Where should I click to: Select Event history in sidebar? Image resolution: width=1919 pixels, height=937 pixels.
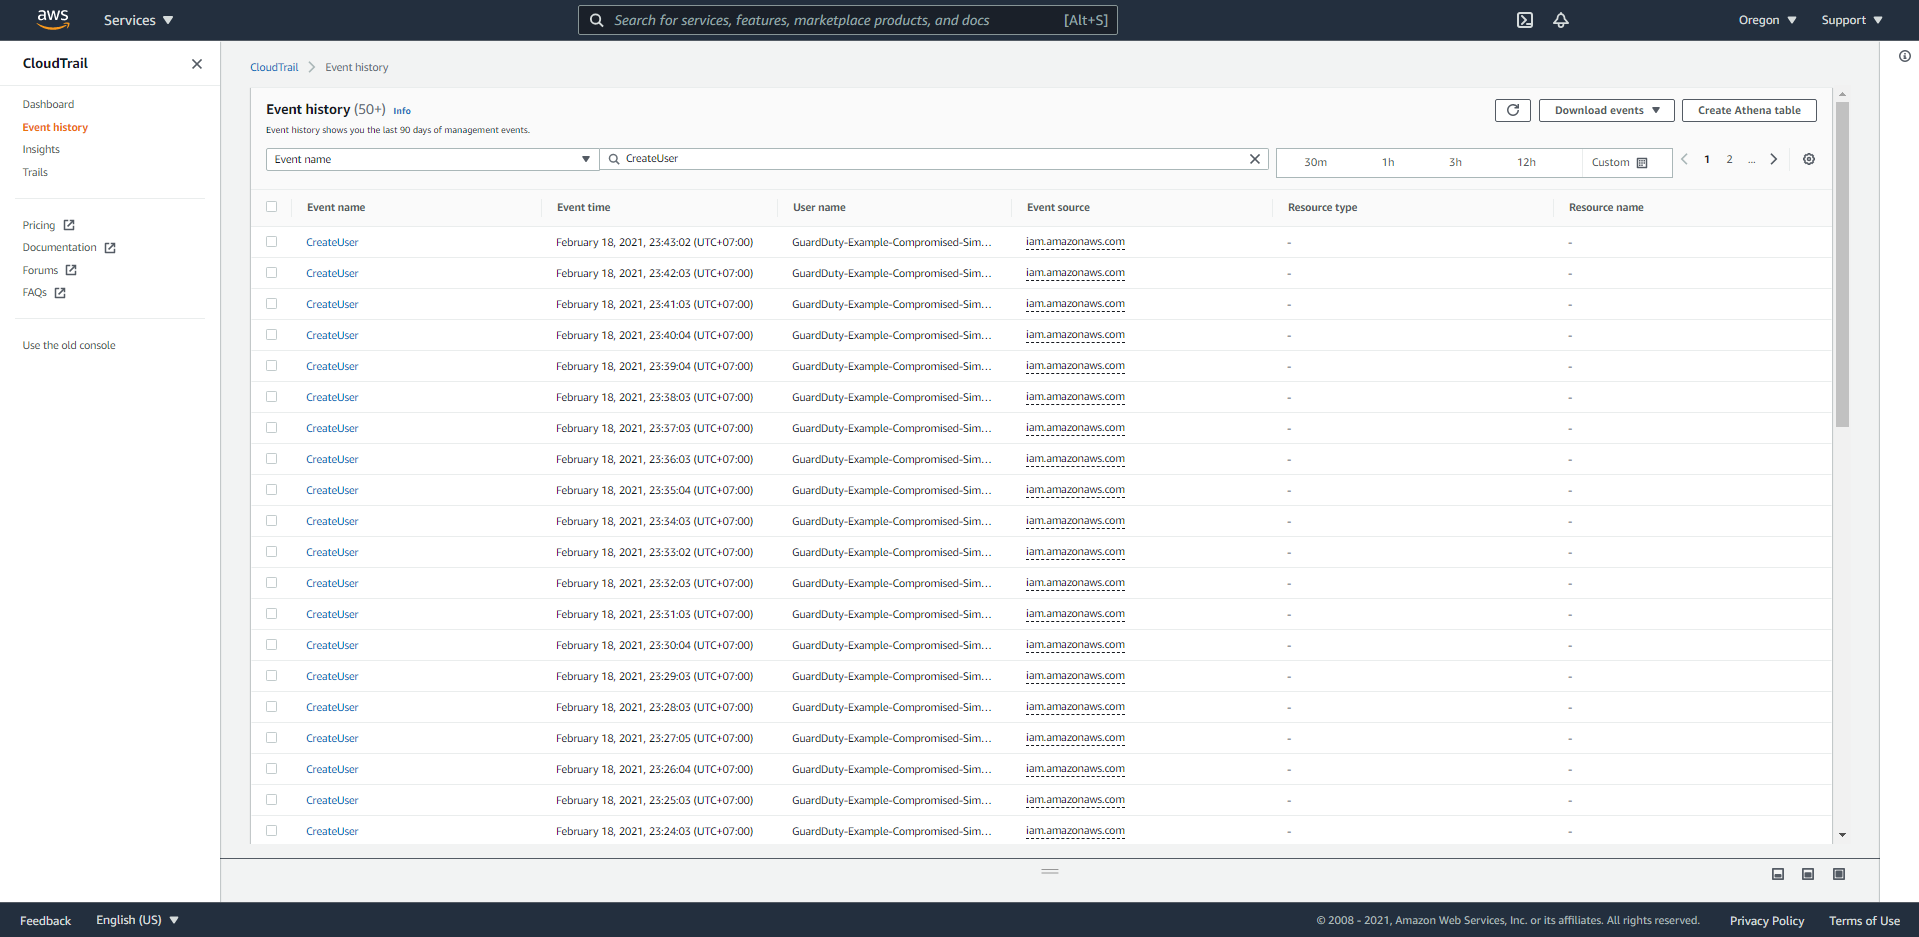[x=55, y=127]
